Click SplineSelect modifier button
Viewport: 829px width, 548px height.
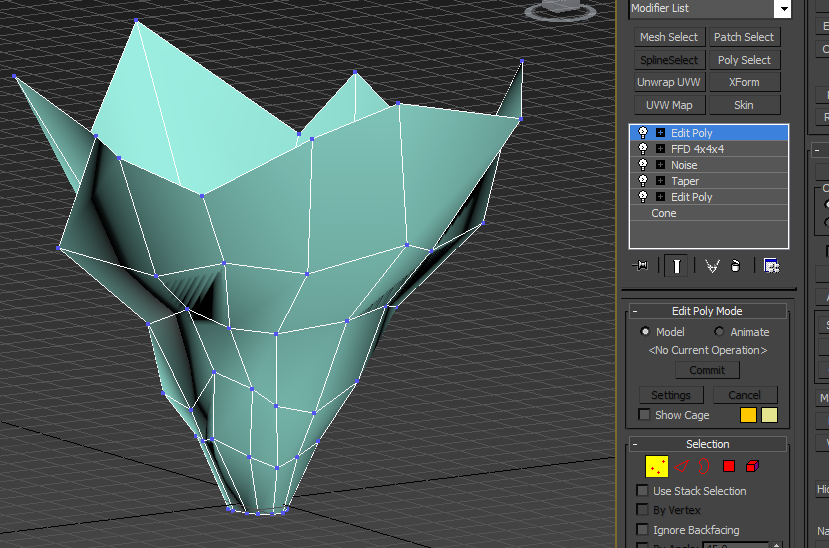click(x=669, y=60)
